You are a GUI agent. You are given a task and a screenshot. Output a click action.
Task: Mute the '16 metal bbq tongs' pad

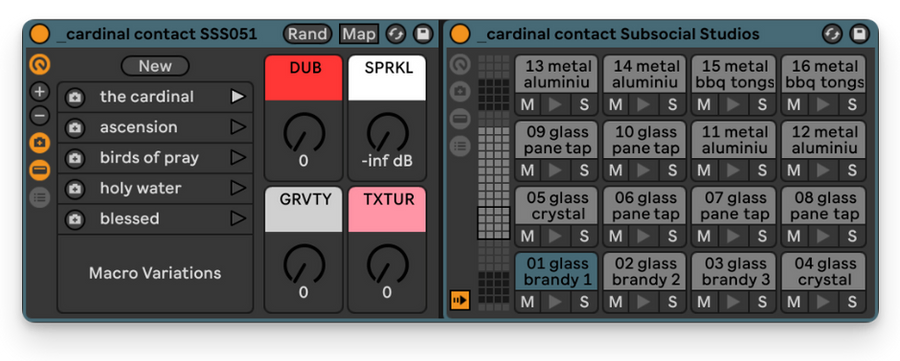click(794, 104)
